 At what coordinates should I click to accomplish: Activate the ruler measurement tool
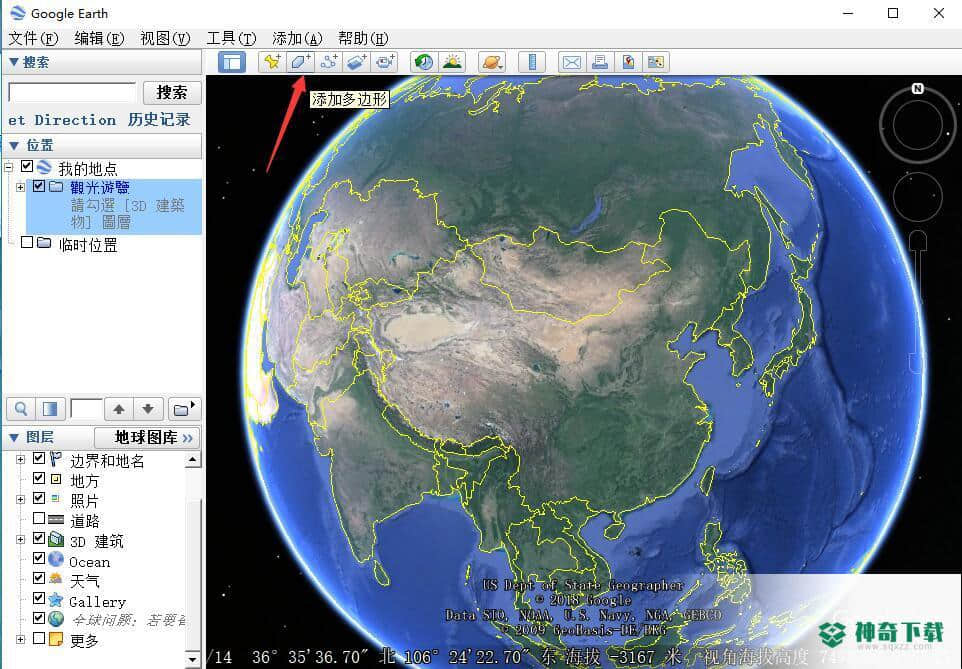532,62
